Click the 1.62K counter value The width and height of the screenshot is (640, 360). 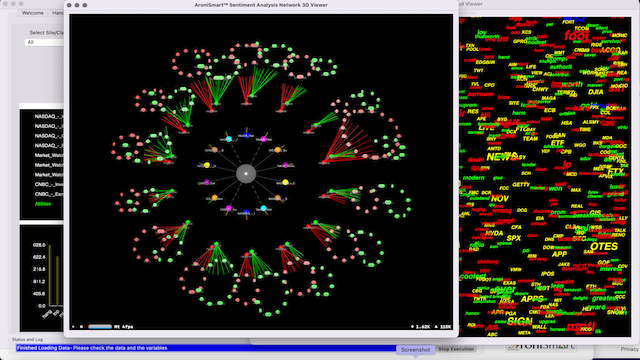click(423, 327)
